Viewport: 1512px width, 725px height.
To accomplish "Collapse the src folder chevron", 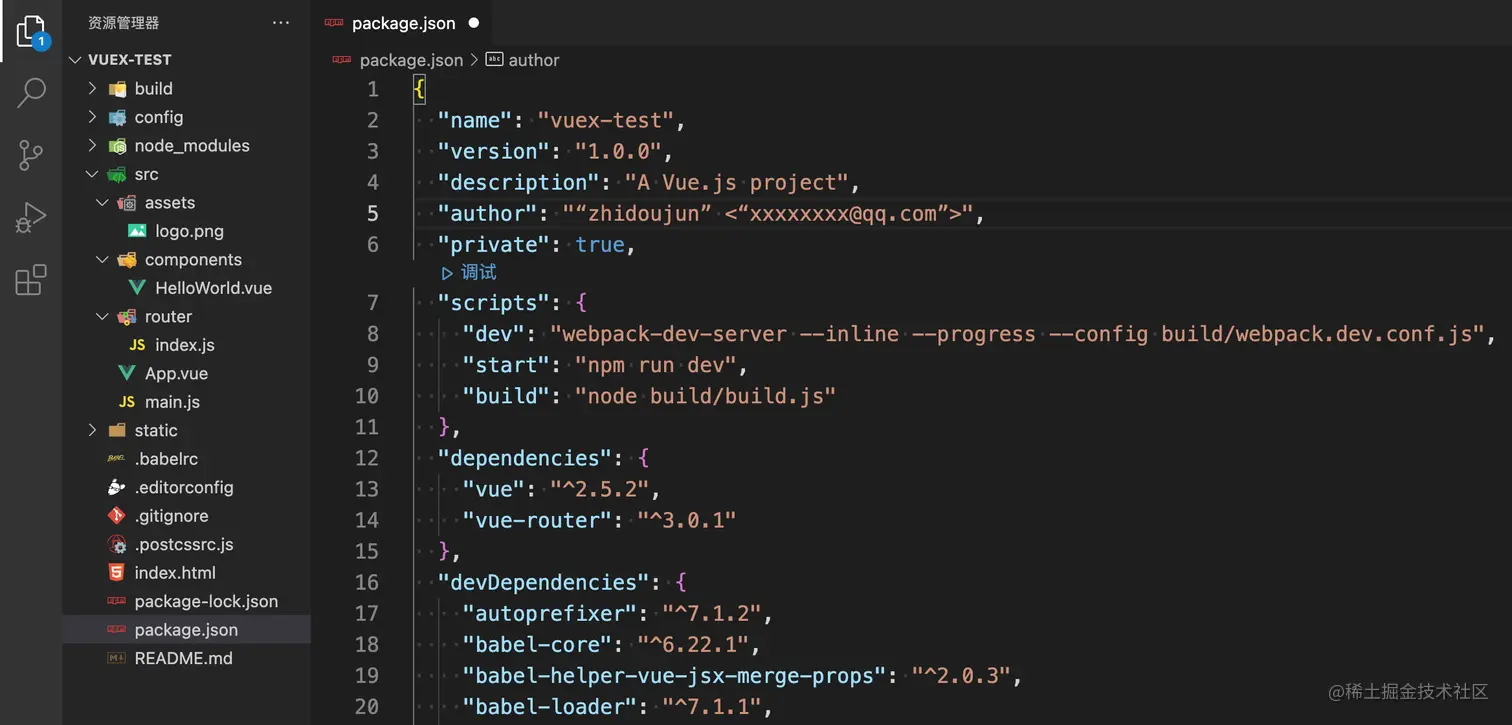I will 92,174.
